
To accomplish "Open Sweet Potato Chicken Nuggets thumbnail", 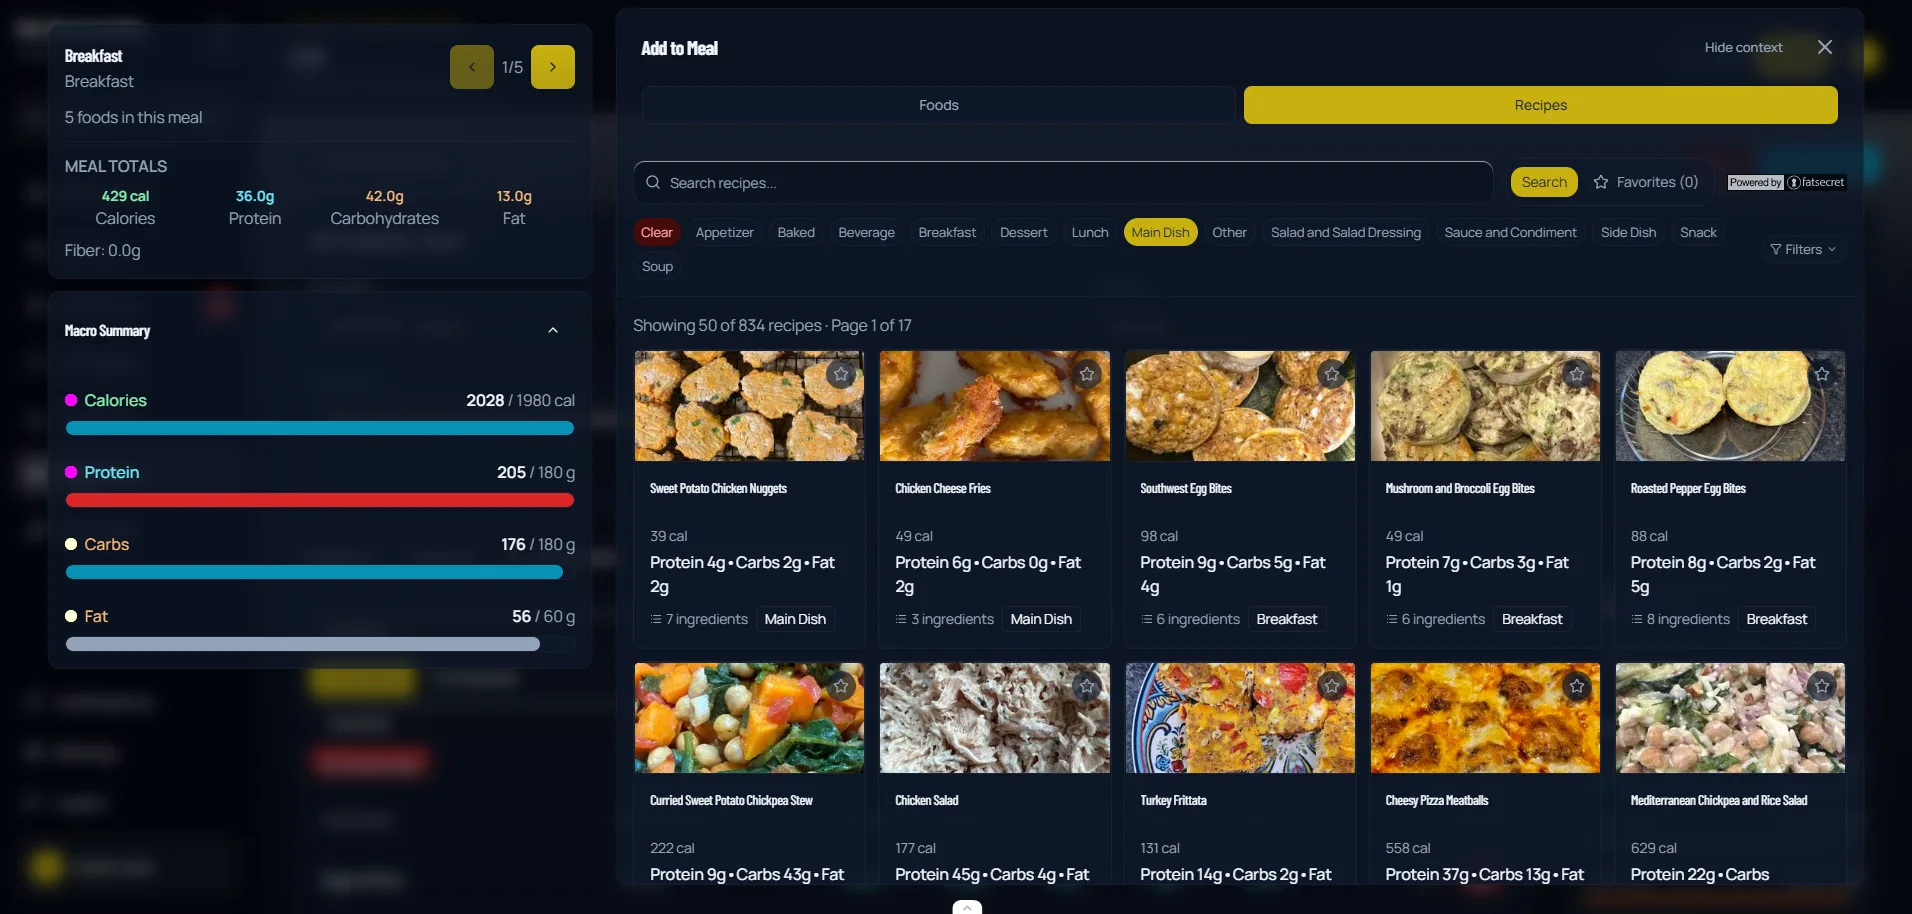I will click(749, 406).
